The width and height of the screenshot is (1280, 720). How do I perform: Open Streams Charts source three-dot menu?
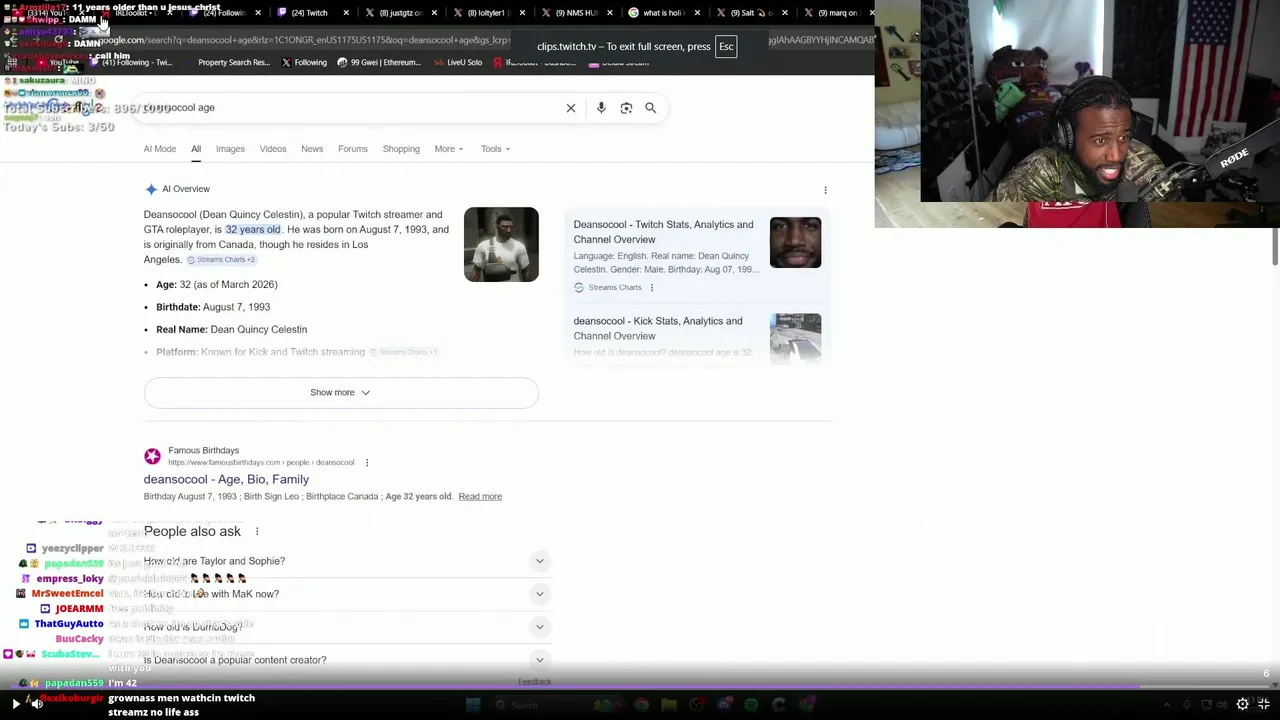click(651, 288)
